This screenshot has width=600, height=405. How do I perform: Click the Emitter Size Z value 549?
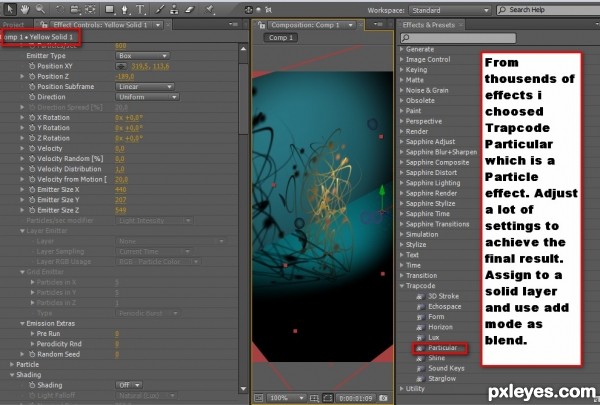[121, 210]
